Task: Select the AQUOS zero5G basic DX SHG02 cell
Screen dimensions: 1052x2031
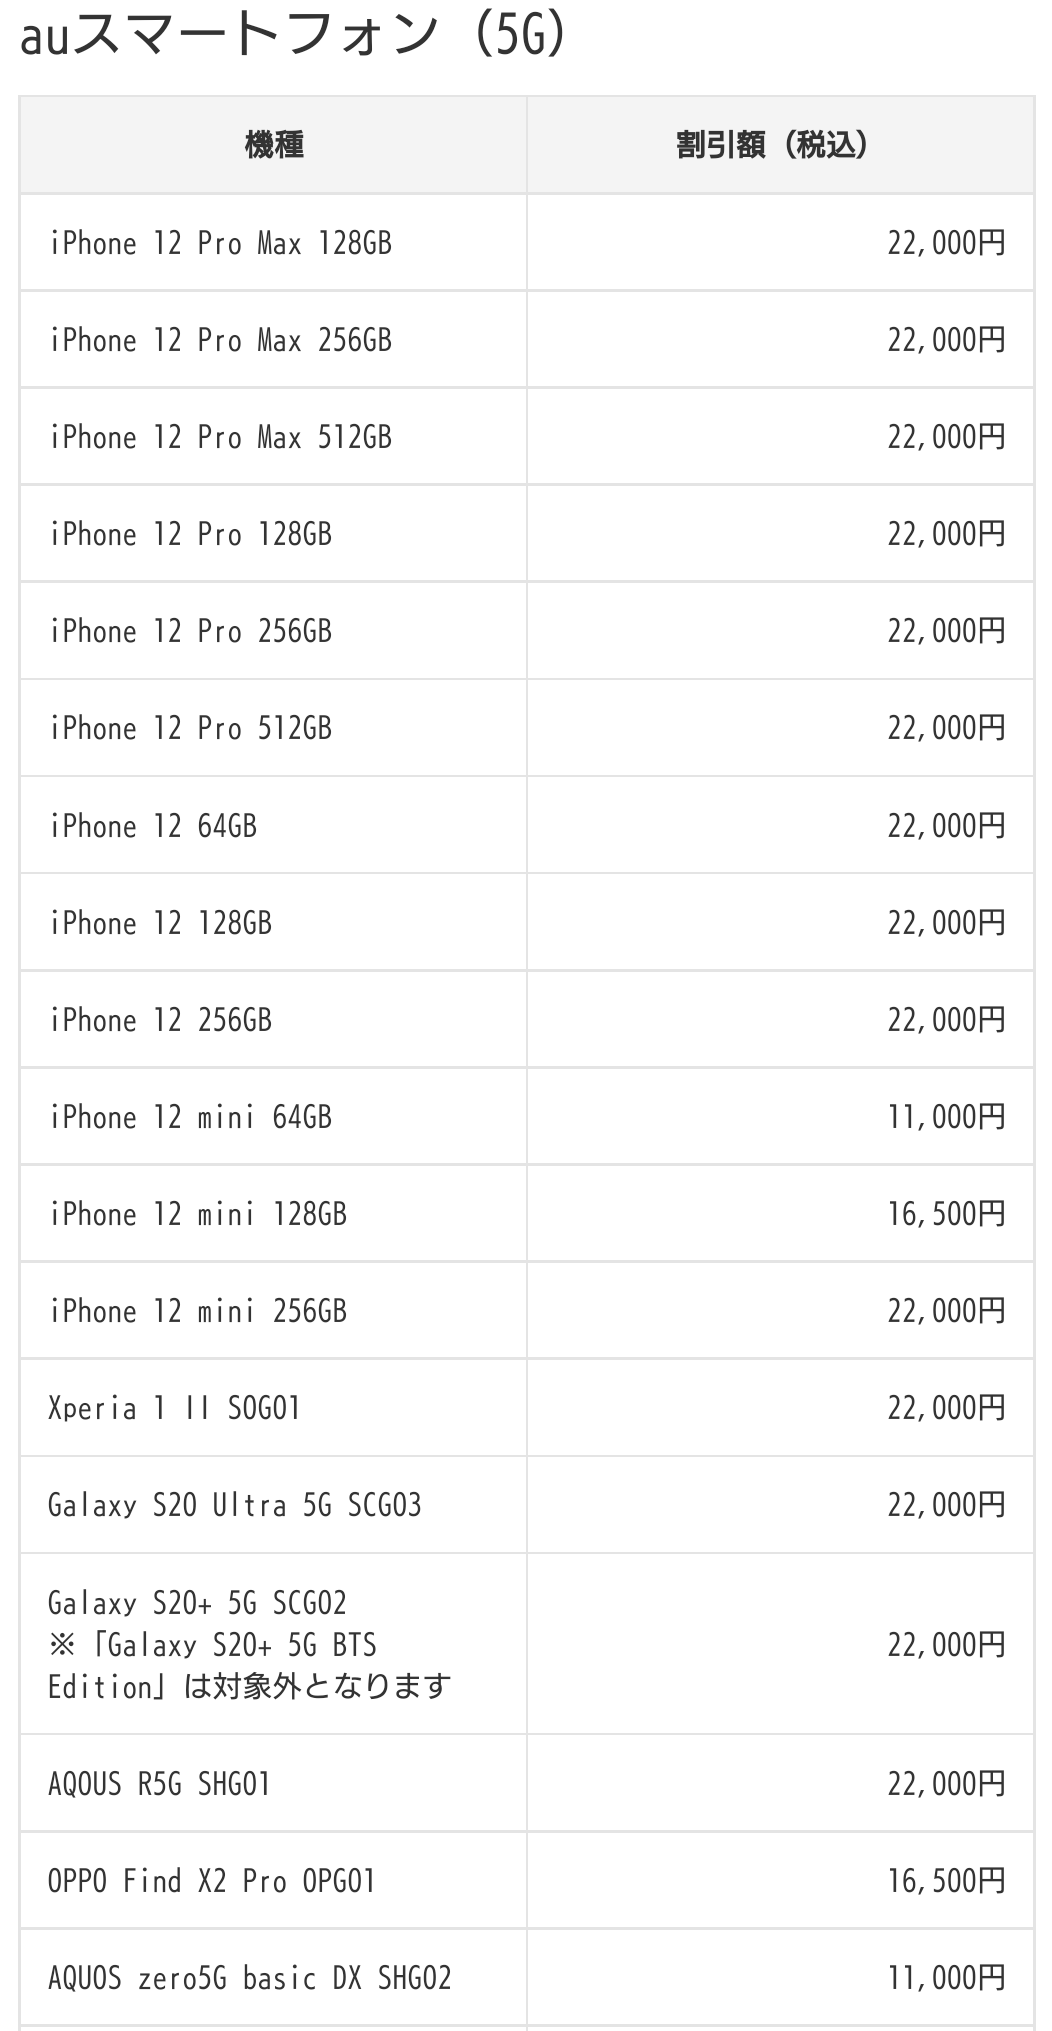Action: click(250, 1979)
